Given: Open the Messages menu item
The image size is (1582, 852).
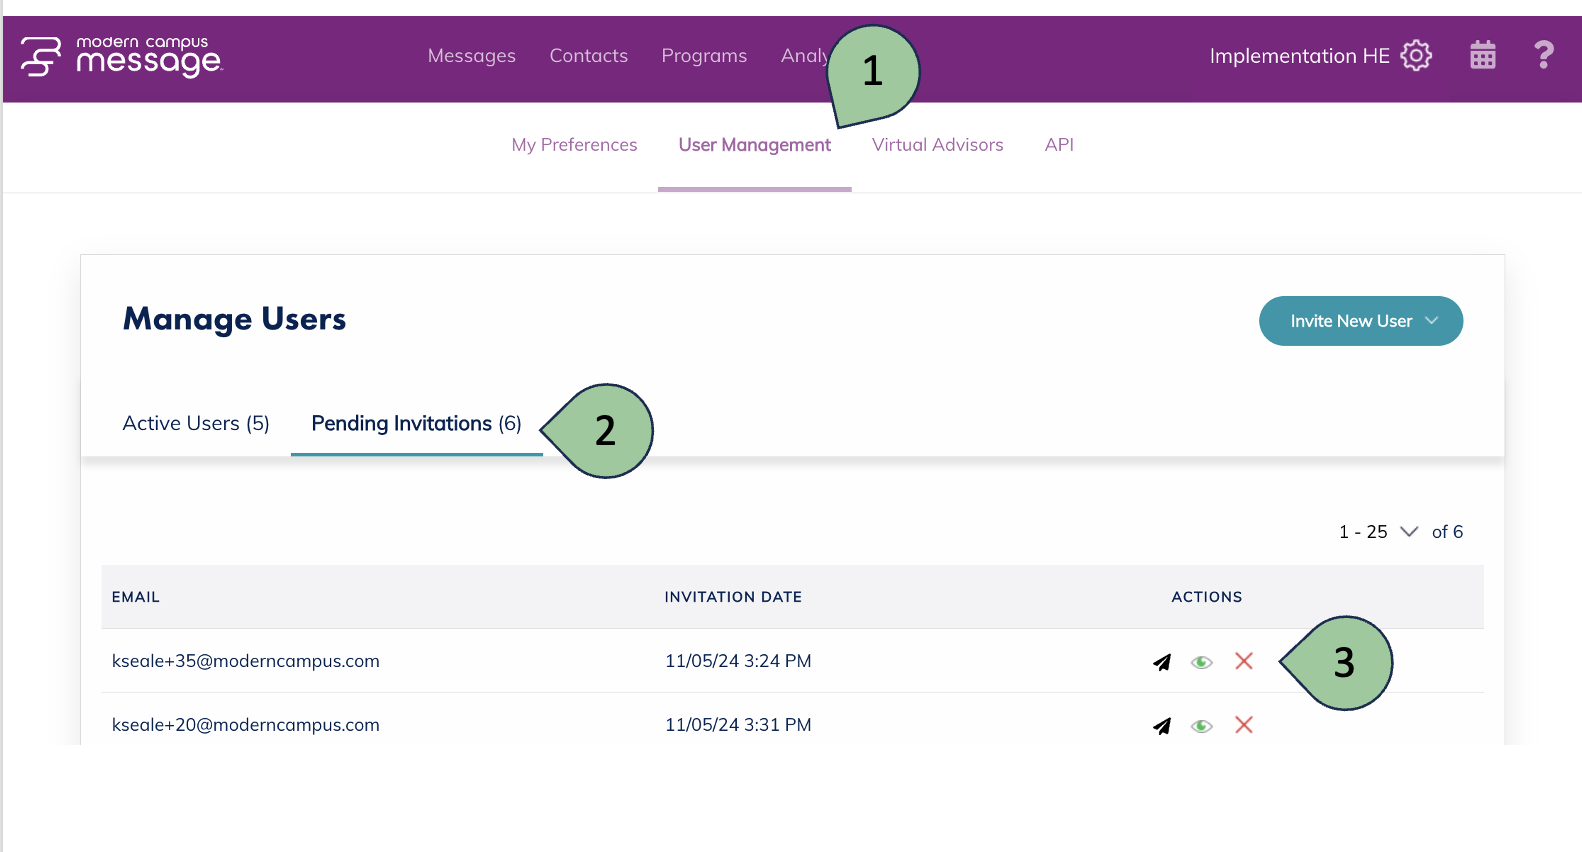Looking at the screenshot, I should (471, 56).
